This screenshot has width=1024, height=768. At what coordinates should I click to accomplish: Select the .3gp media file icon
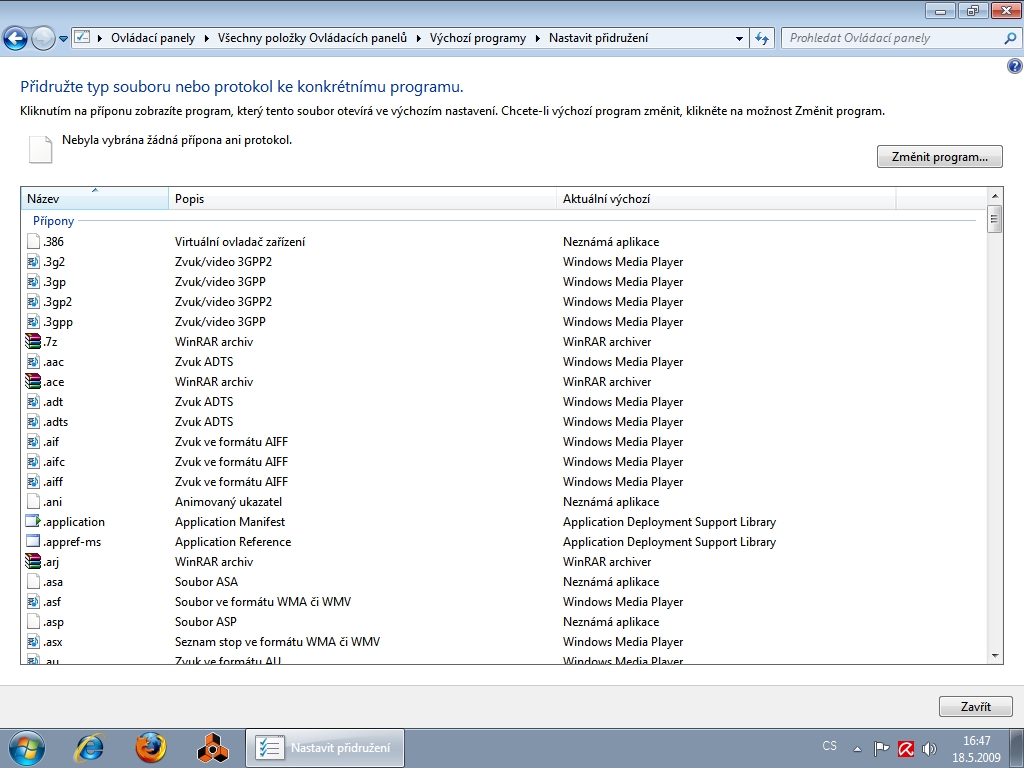tap(33, 282)
